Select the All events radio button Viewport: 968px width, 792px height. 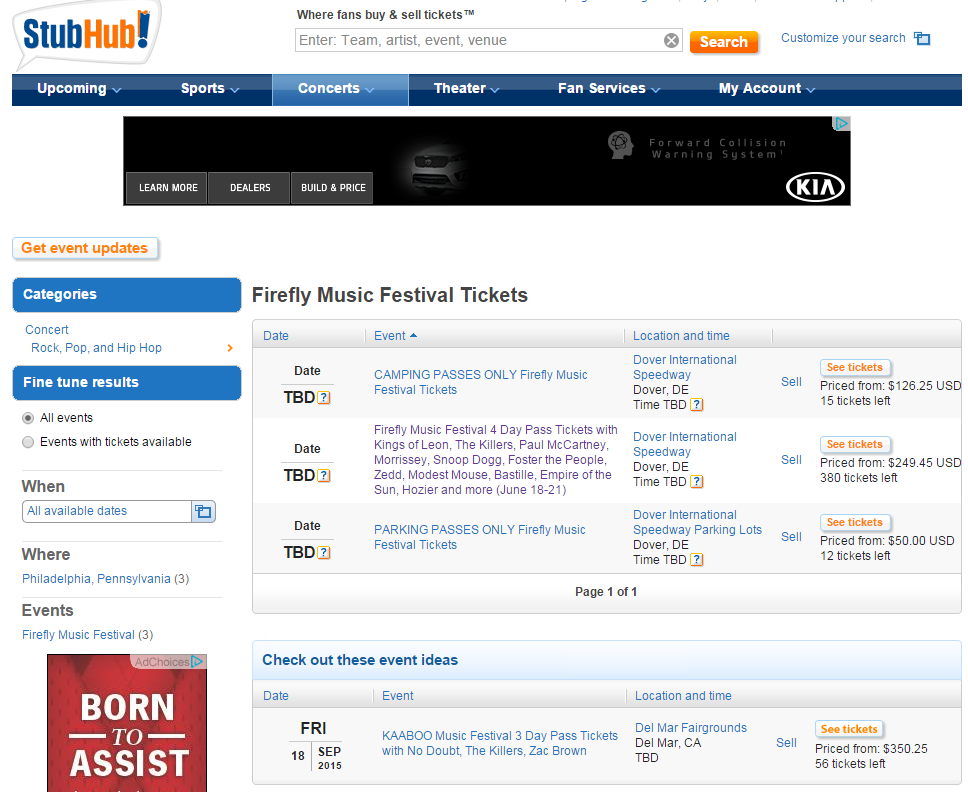(28, 418)
